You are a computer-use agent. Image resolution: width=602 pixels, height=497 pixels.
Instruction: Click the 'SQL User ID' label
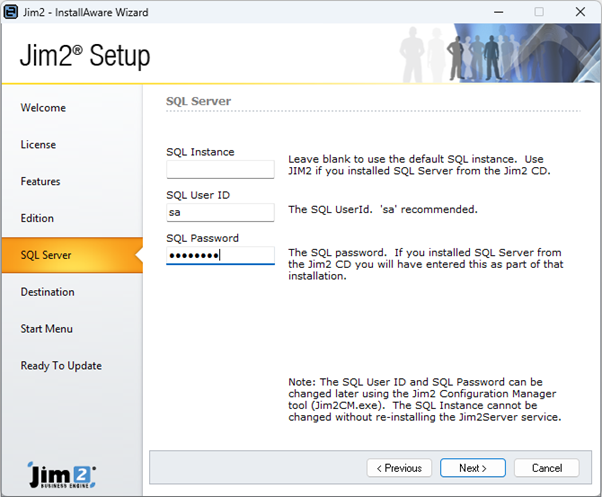198,195
